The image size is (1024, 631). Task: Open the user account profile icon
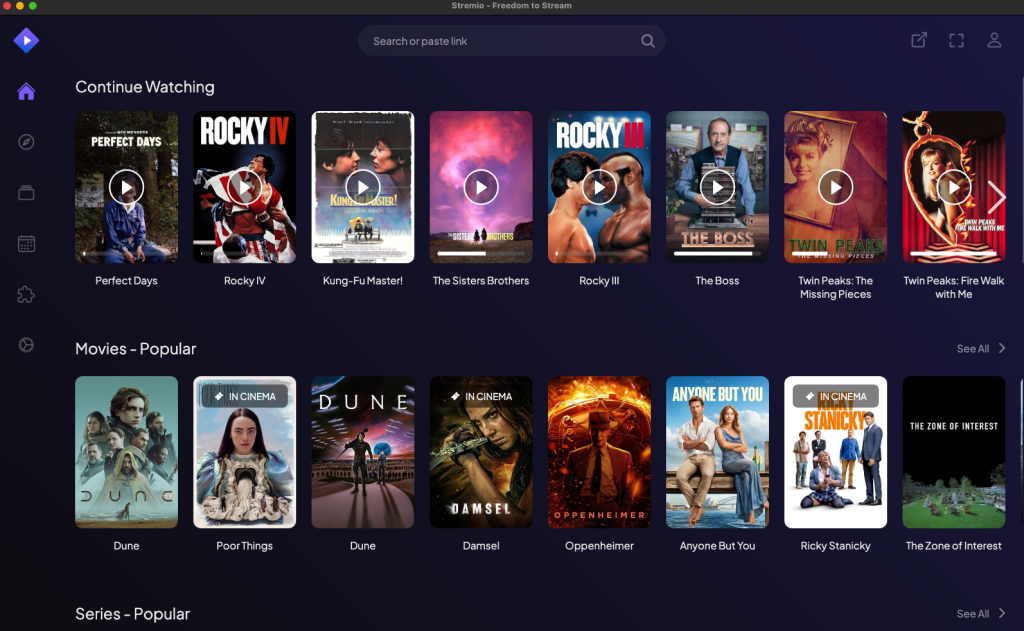[994, 40]
